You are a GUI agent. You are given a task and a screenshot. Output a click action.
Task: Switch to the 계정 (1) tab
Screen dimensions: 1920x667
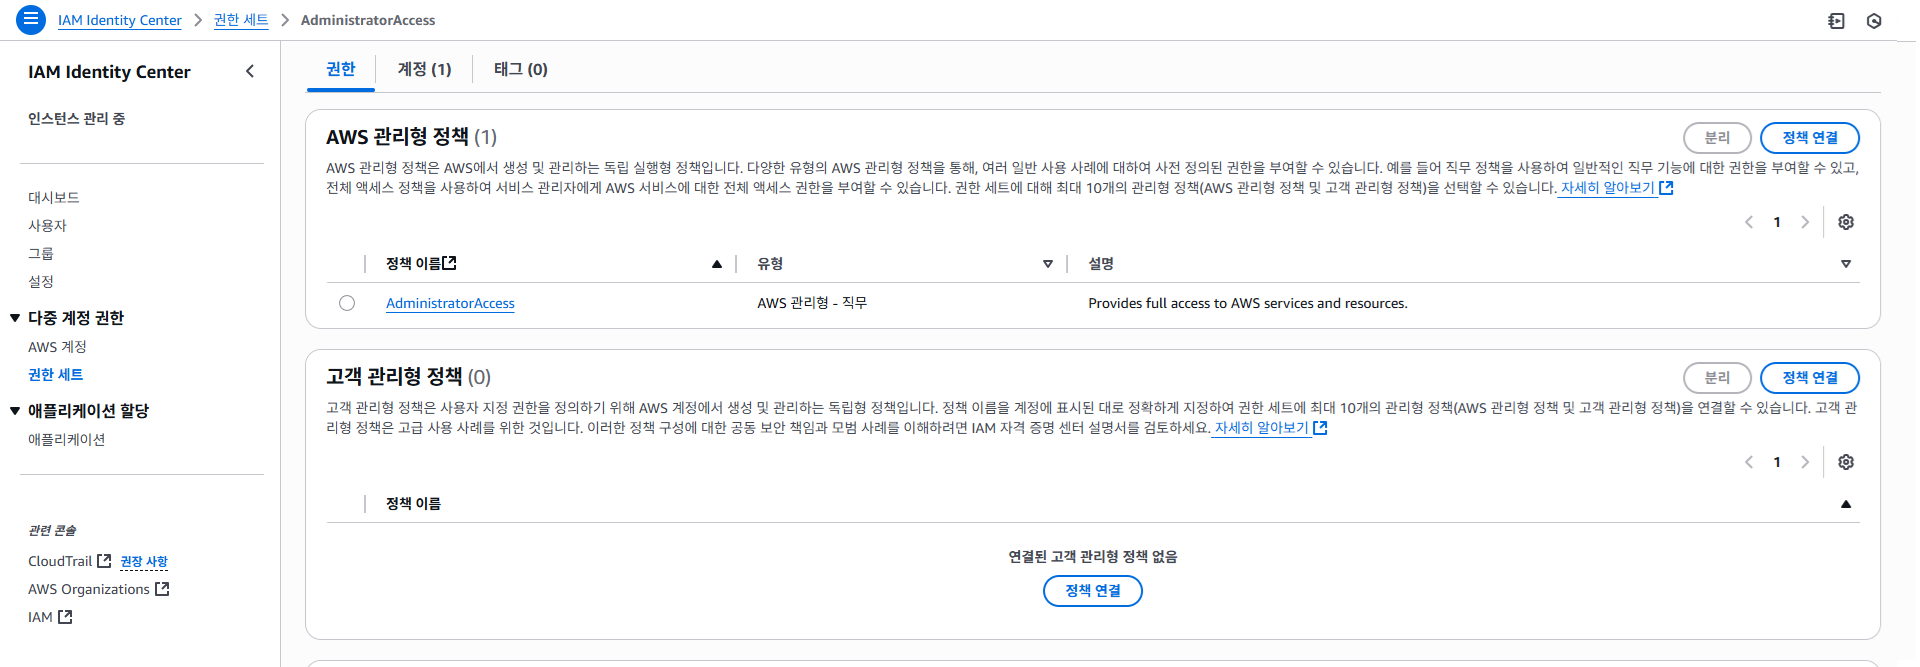[x=425, y=69]
